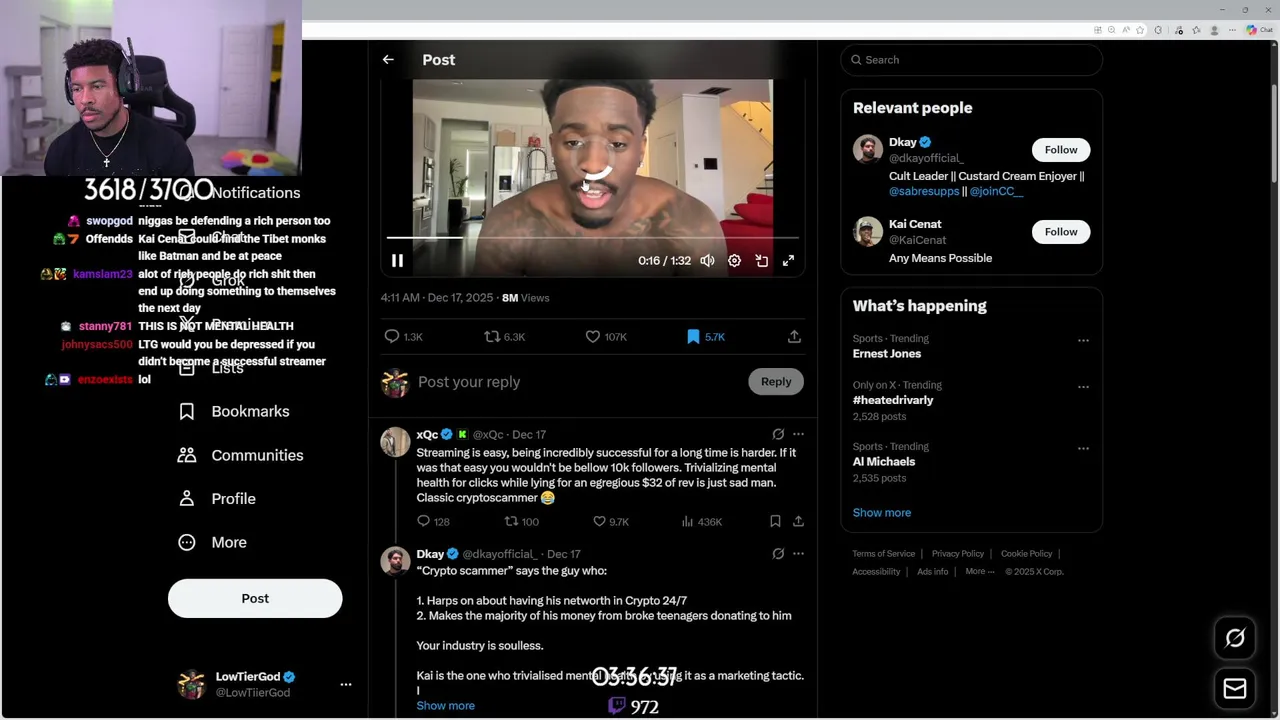Image resolution: width=1280 pixels, height=720 pixels.
Task: Open Grok actions on xQc's reply
Action: point(778,434)
